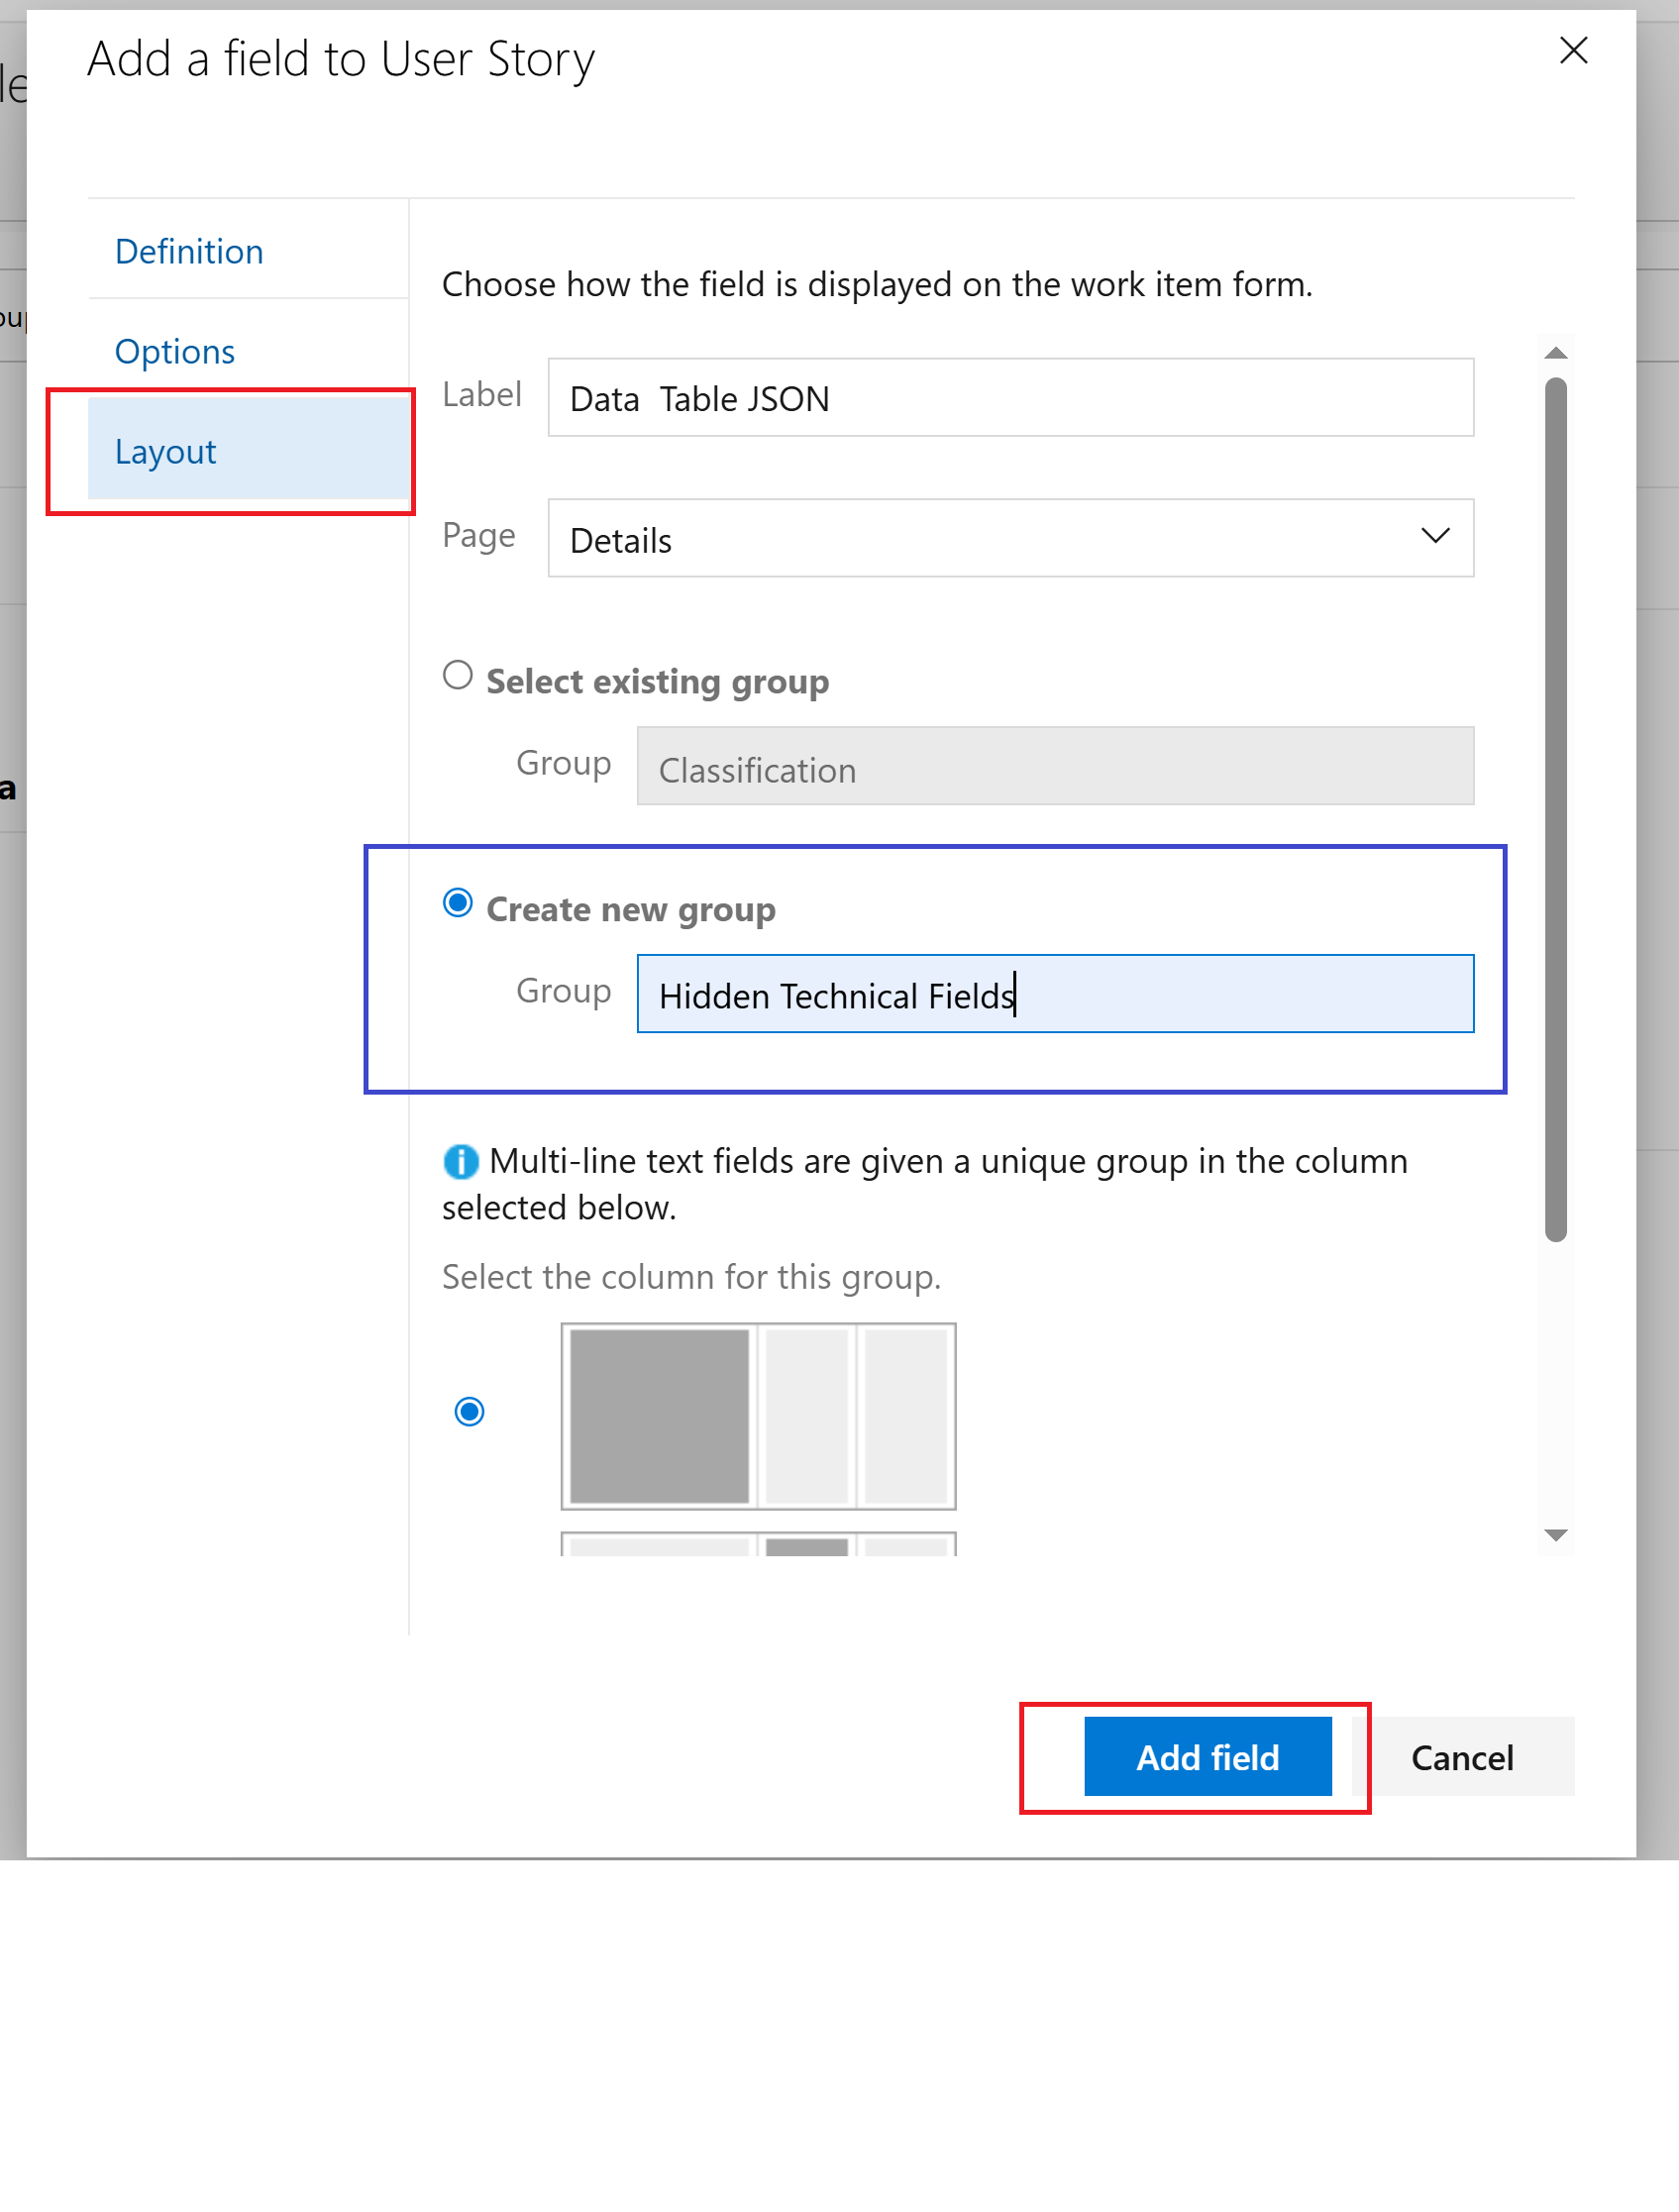Click the greyed-out Classification group box
The height and width of the screenshot is (2212, 1679).
click(1054, 766)
